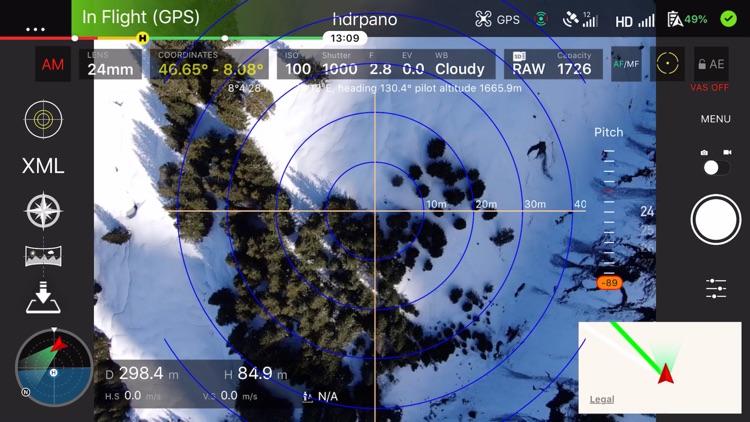Tap the VAS OFF indicator
The image size is (750, 422).
[709, 88]
